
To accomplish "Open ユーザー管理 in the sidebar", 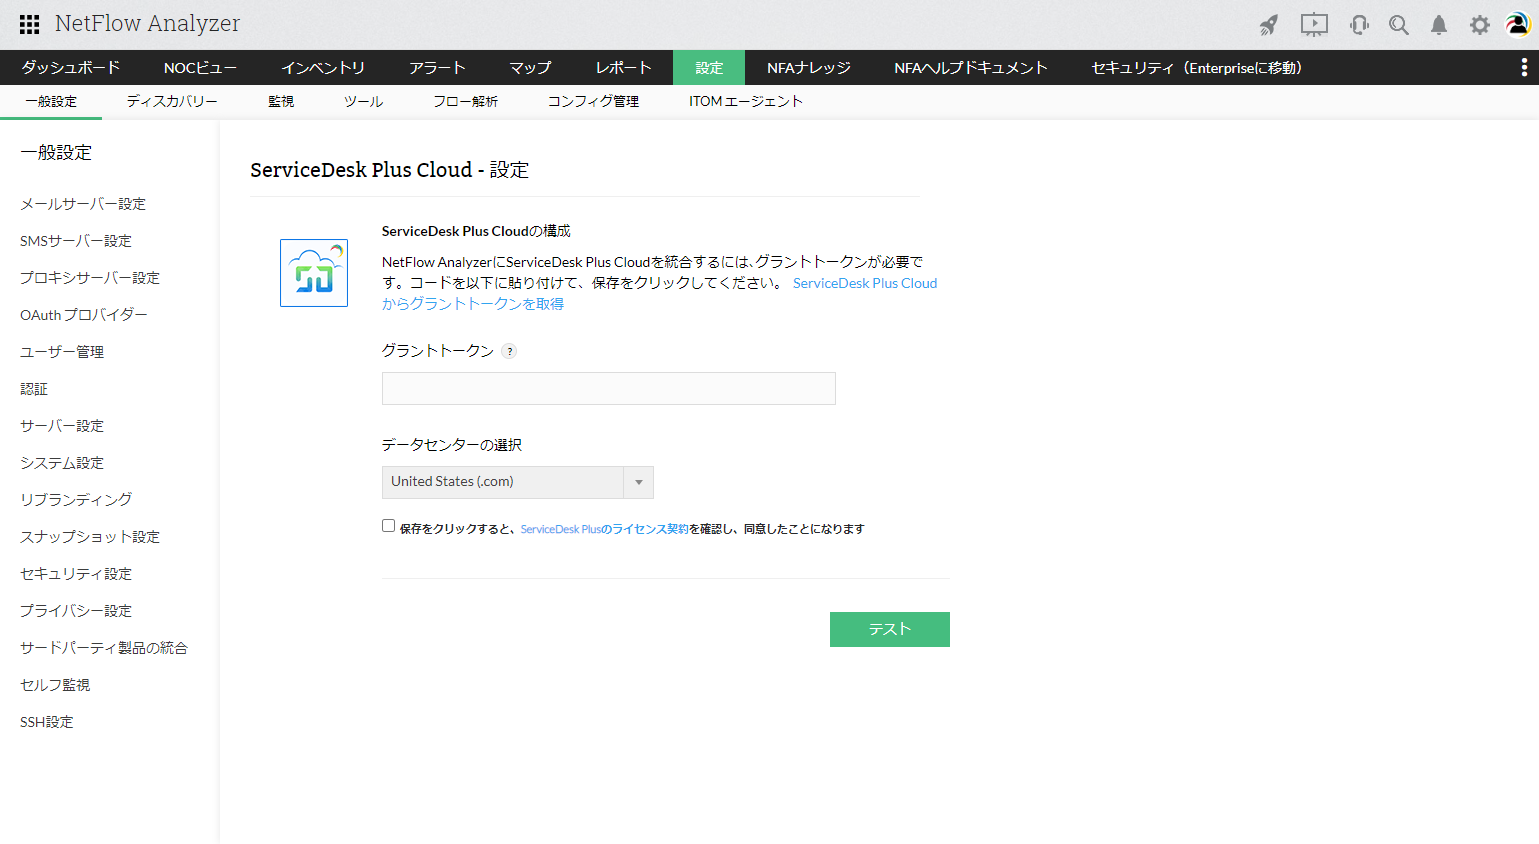I will click(x=62, y=352).
